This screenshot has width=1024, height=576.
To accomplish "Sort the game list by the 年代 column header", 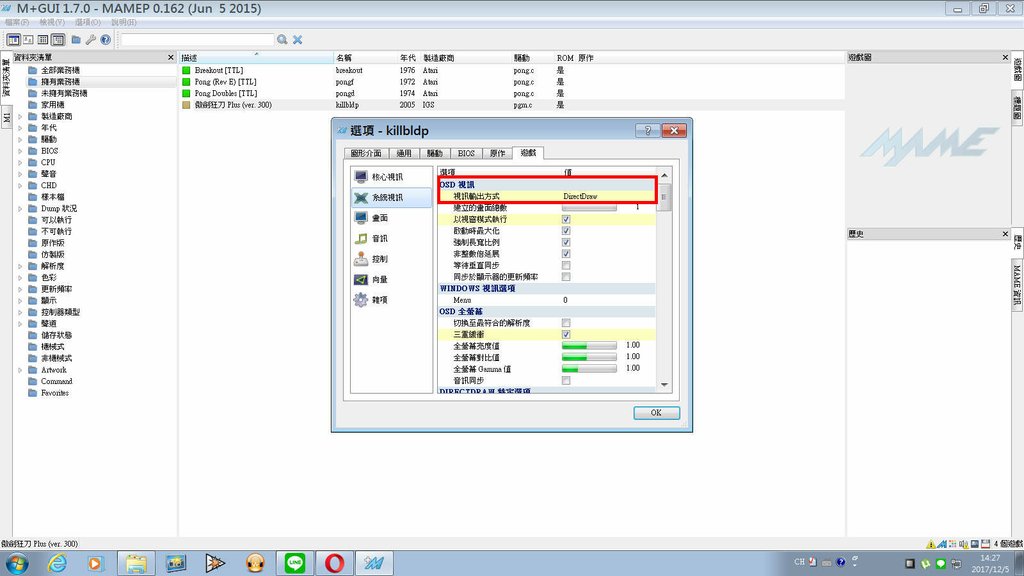I will [408, 58].
